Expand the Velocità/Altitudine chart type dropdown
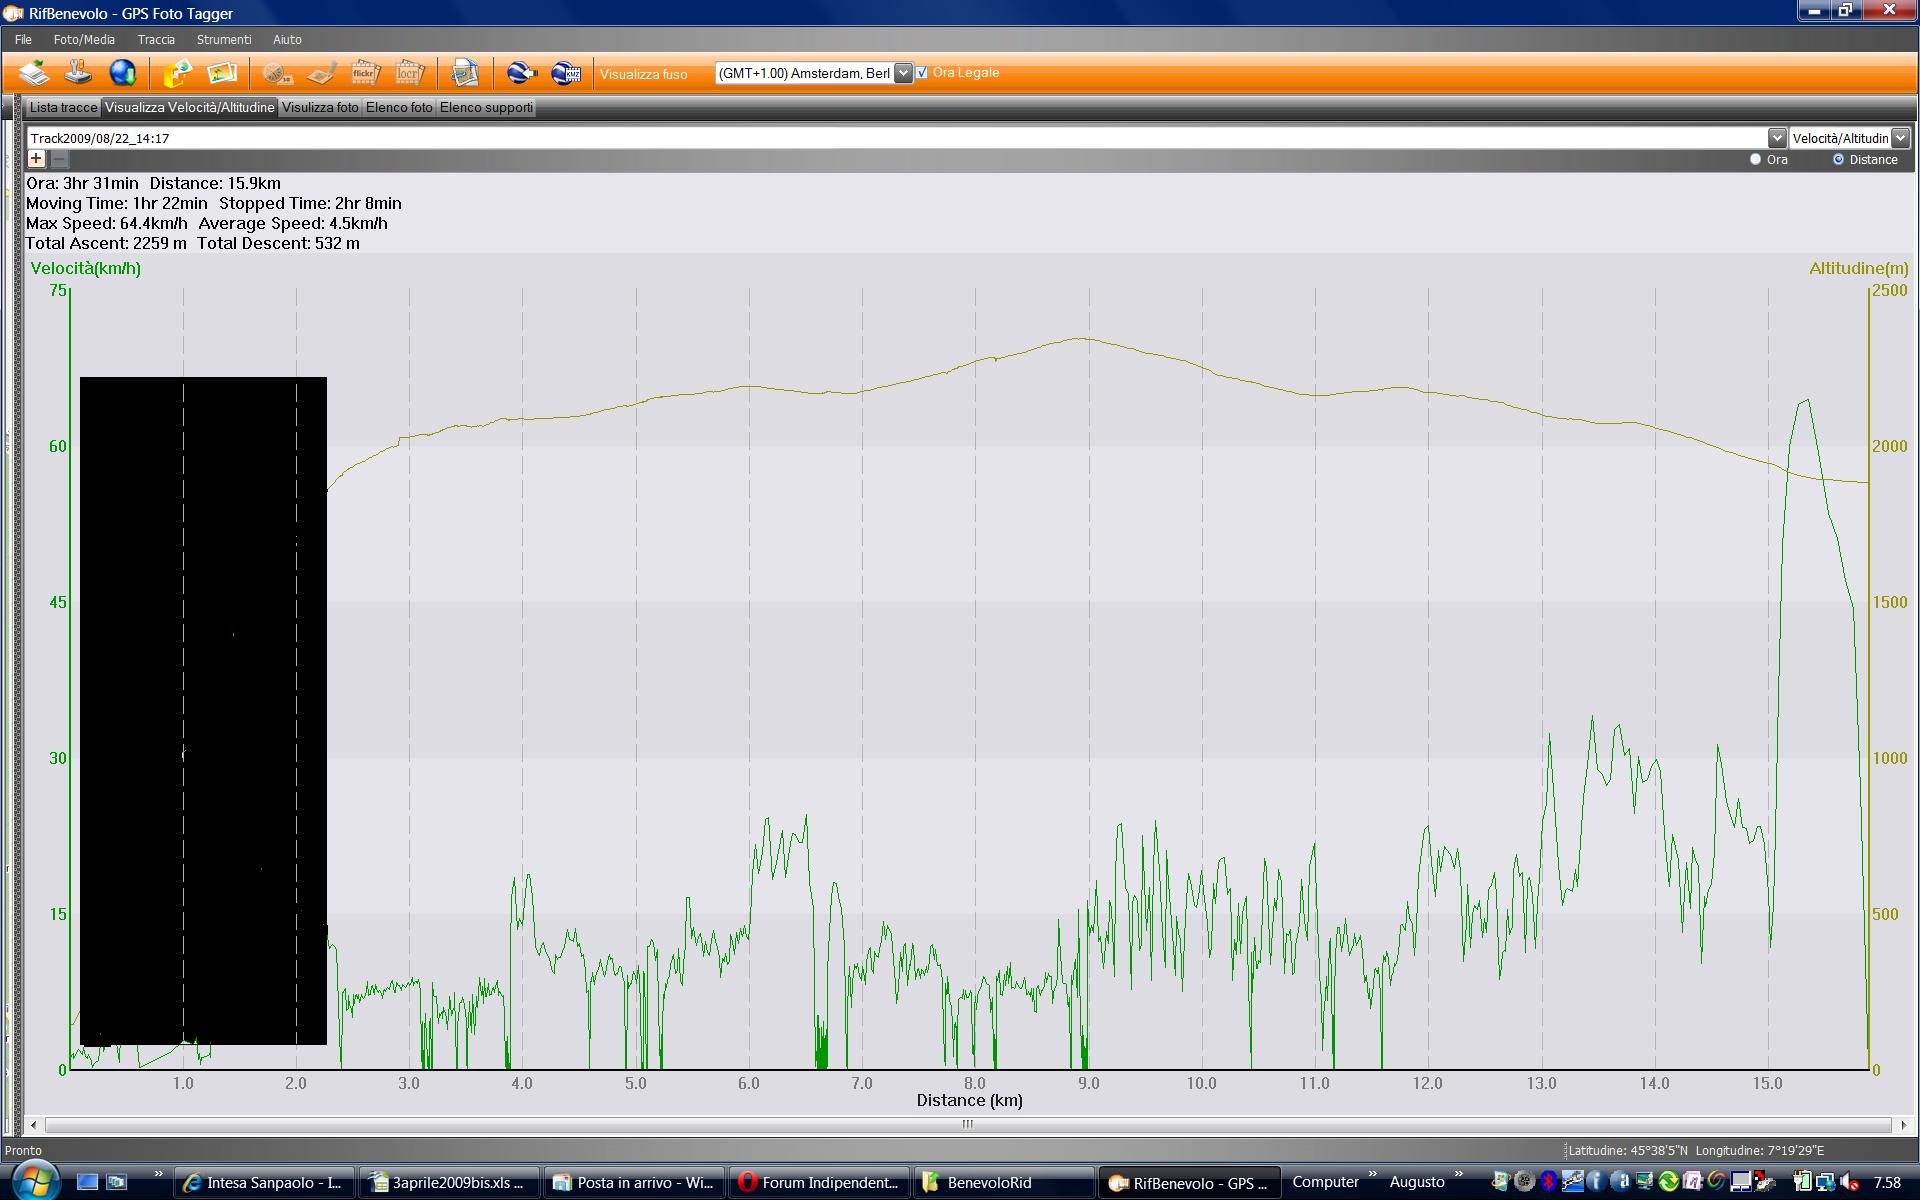 tap(1901, 138)
